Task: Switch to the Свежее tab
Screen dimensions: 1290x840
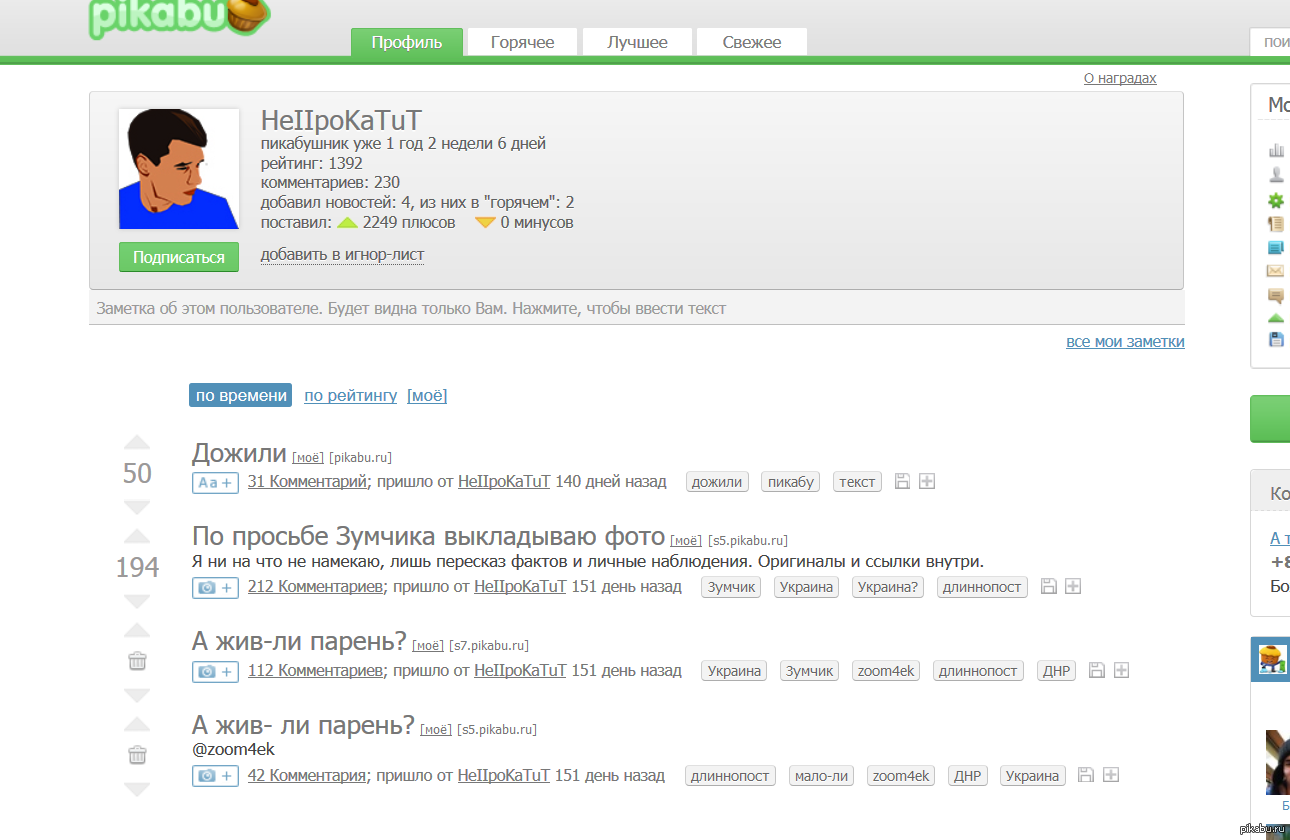Action: coord(752,42)
